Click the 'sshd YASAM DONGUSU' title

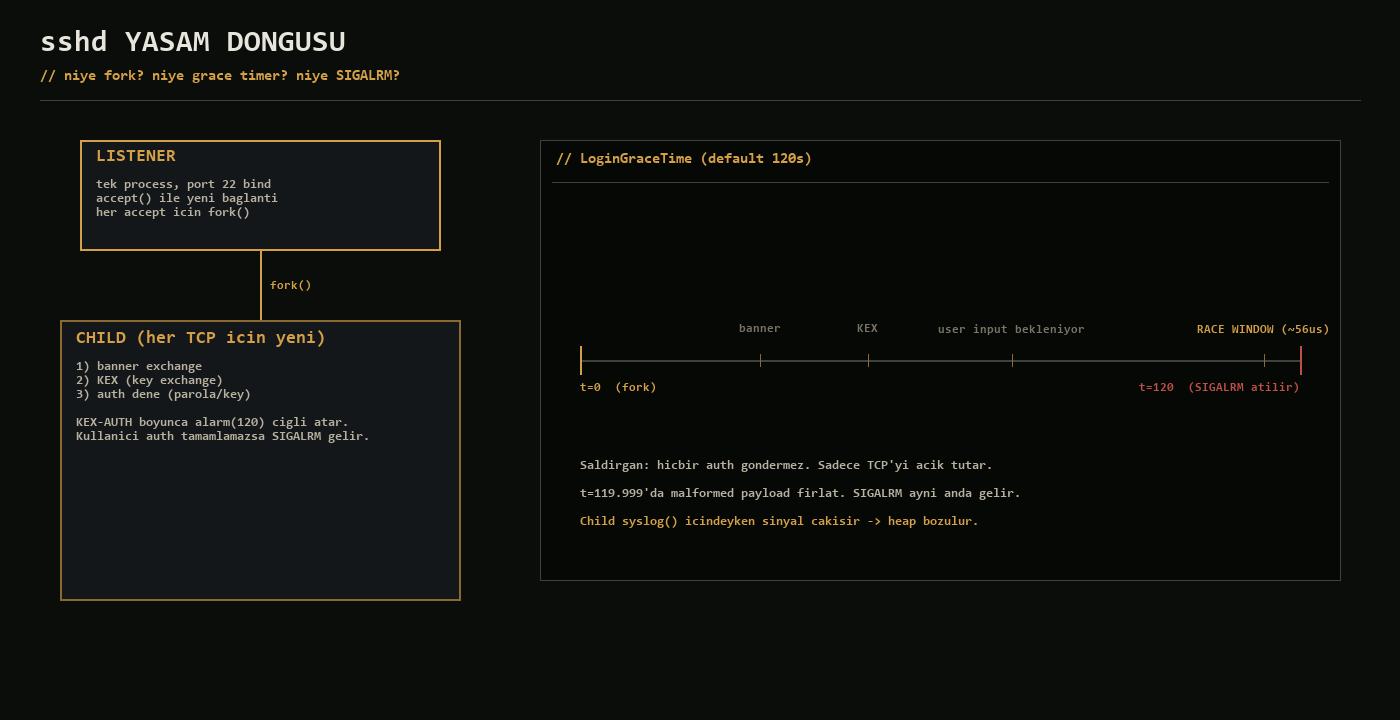click(x=193, y=42)
